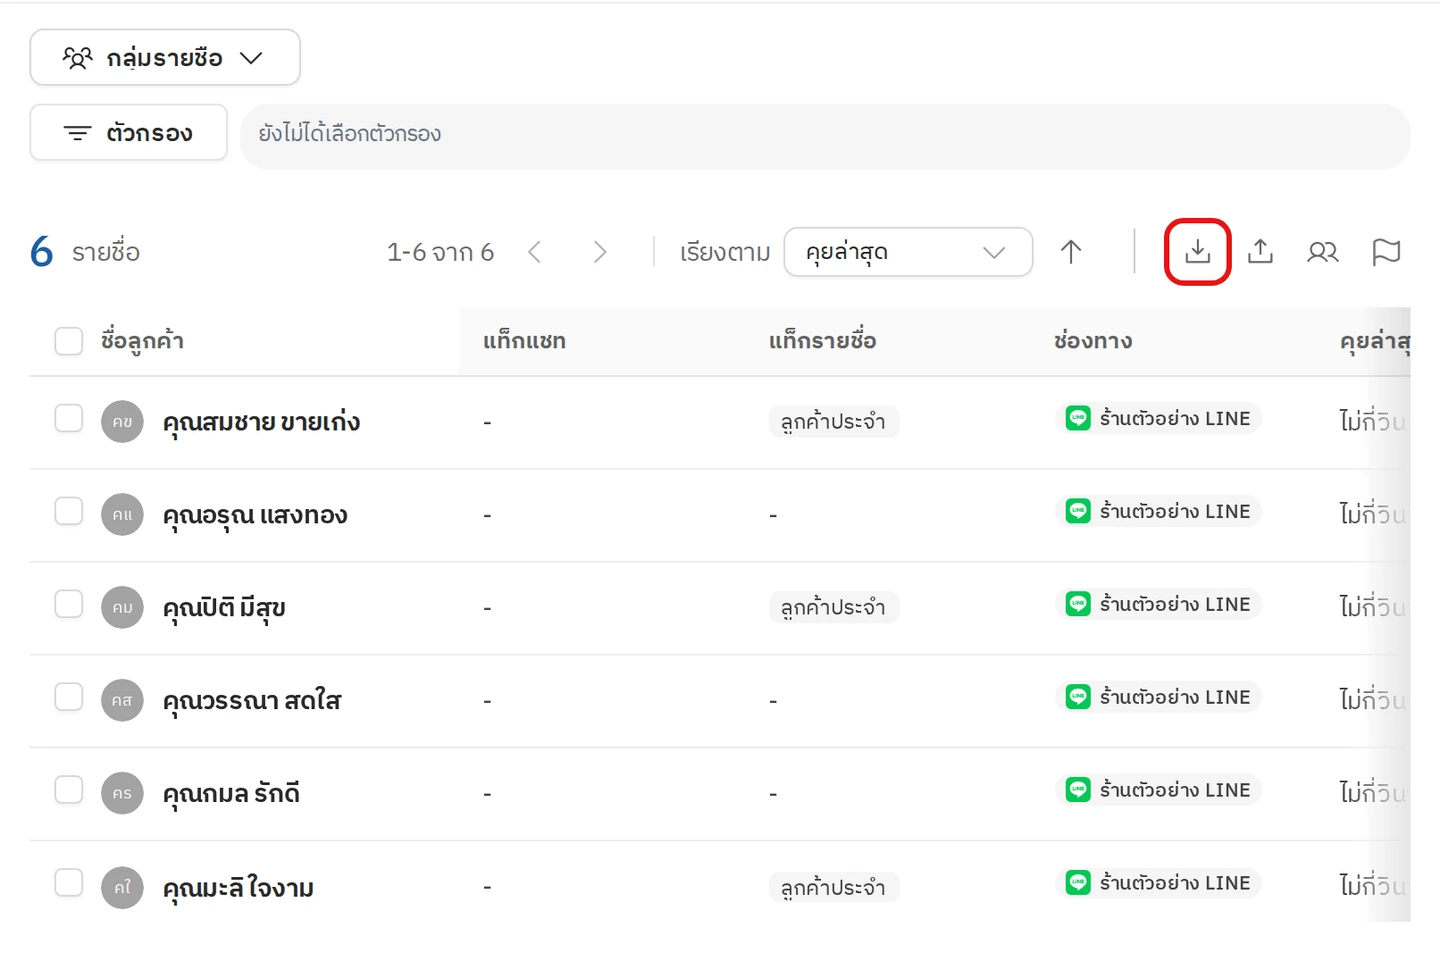The width and height of the screenshot is (1440, 961).
Task: Click the two-people group icon in toolbar
Action: [x=1323, y=252]
